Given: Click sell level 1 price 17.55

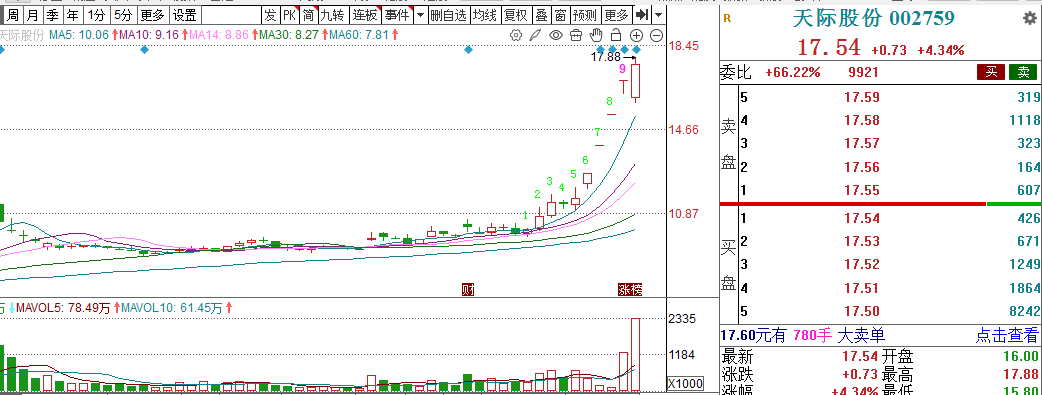Looking at the screenshot, I should (862, 190).
